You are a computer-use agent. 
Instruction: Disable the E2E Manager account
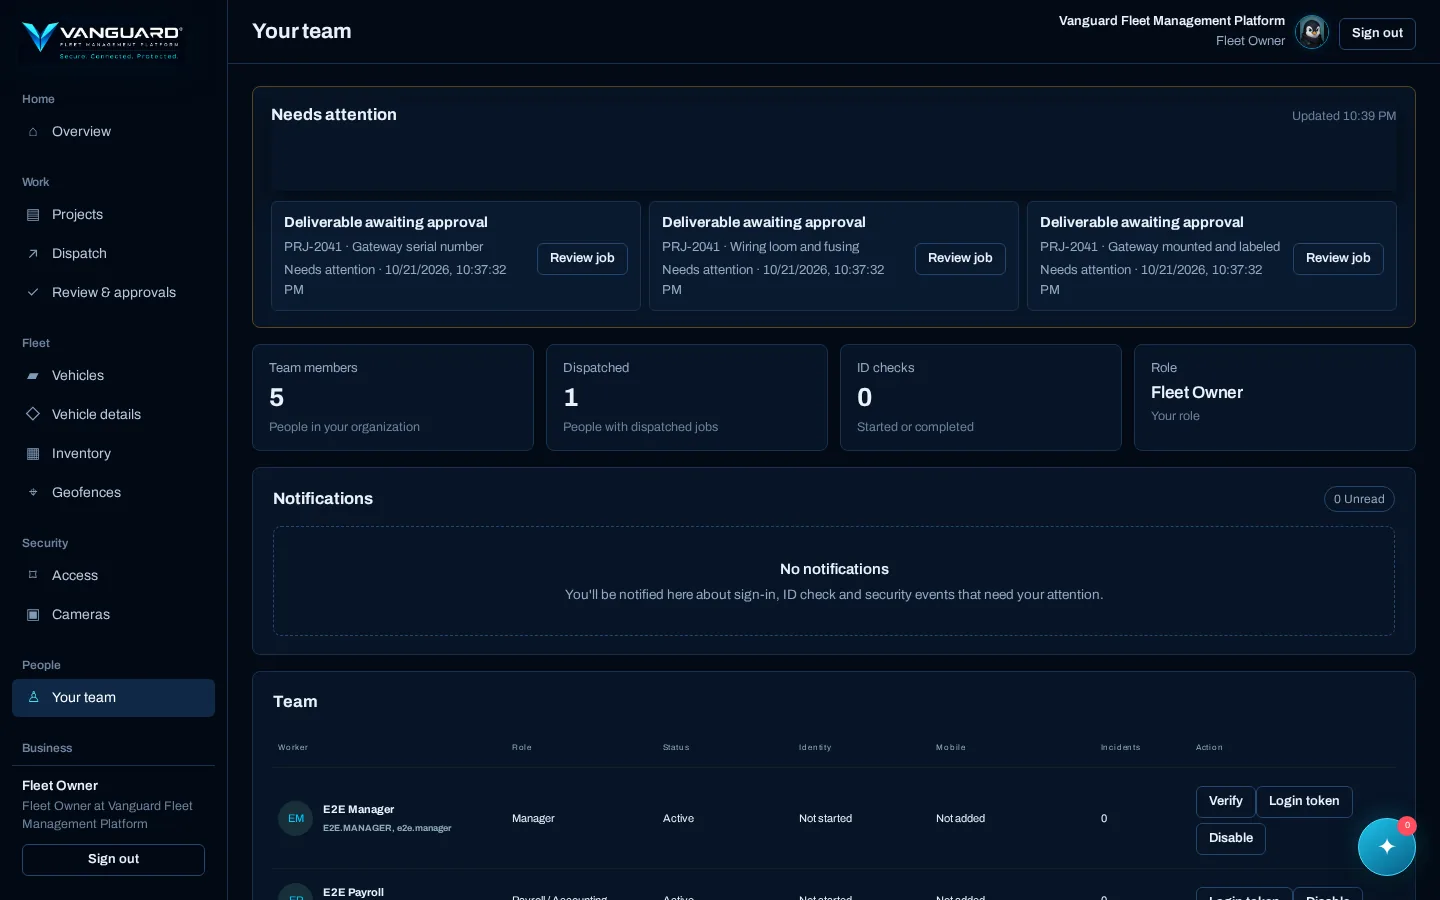(x=1231, y=839)
